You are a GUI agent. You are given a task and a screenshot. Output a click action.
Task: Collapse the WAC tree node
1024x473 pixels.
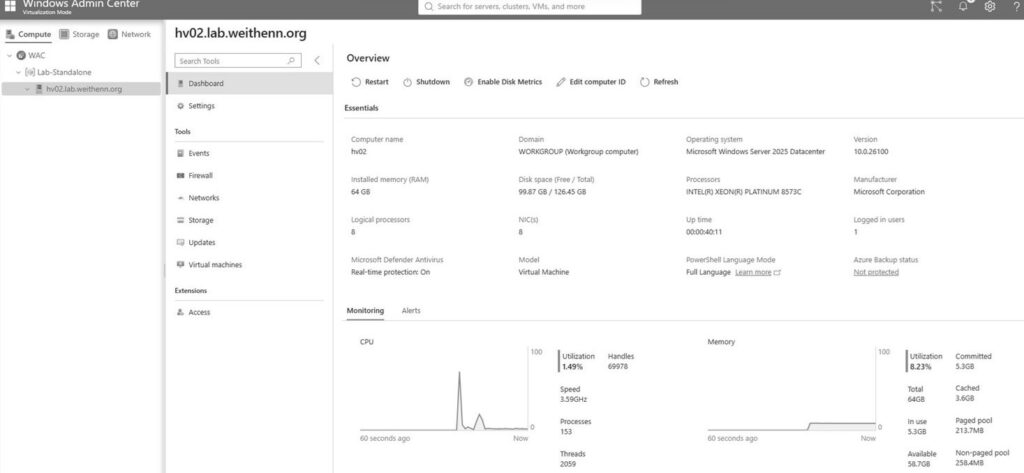tap(10, 56)
